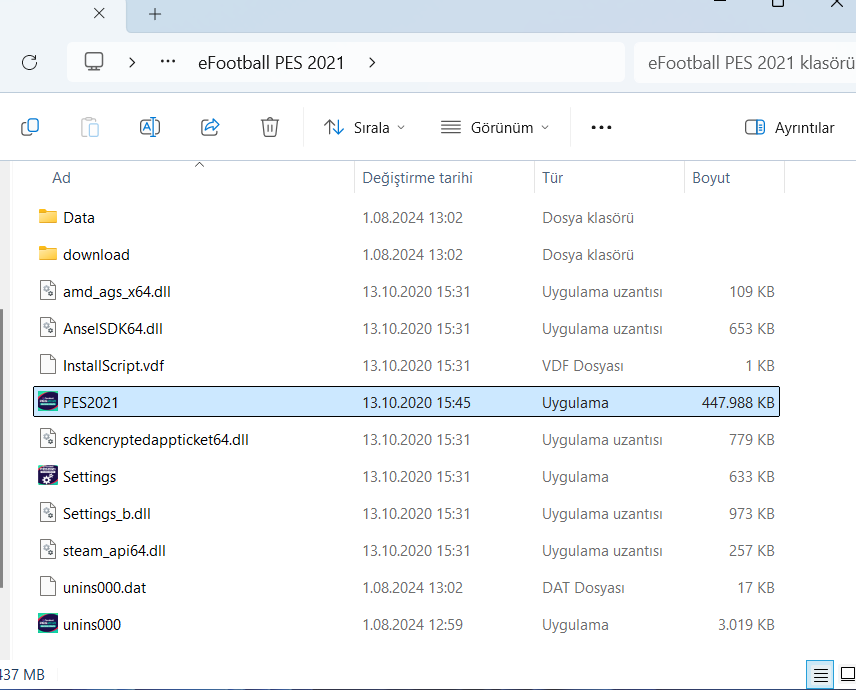The image size is (856, 690).
Task: Select the unins000 application icon
Action: (x=48, y=623)
